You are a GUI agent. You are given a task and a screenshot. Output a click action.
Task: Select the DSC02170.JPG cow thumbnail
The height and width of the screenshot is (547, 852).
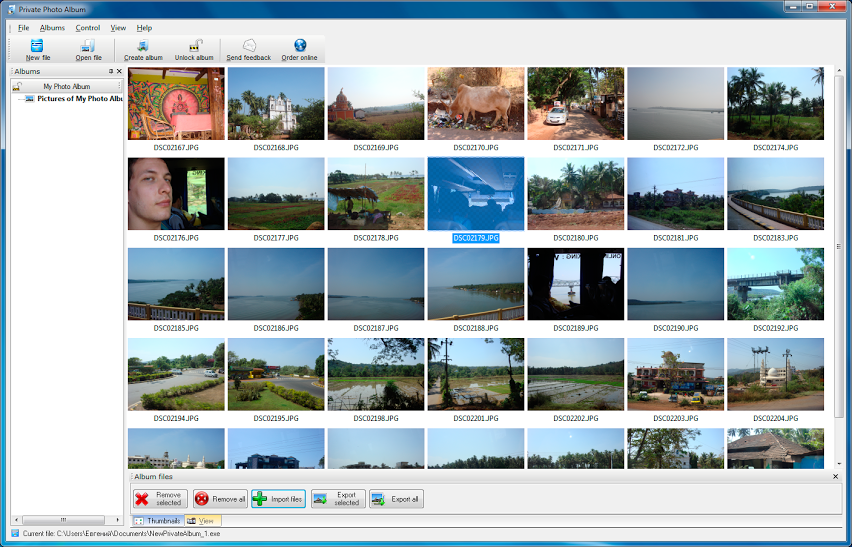pos(475,104)
